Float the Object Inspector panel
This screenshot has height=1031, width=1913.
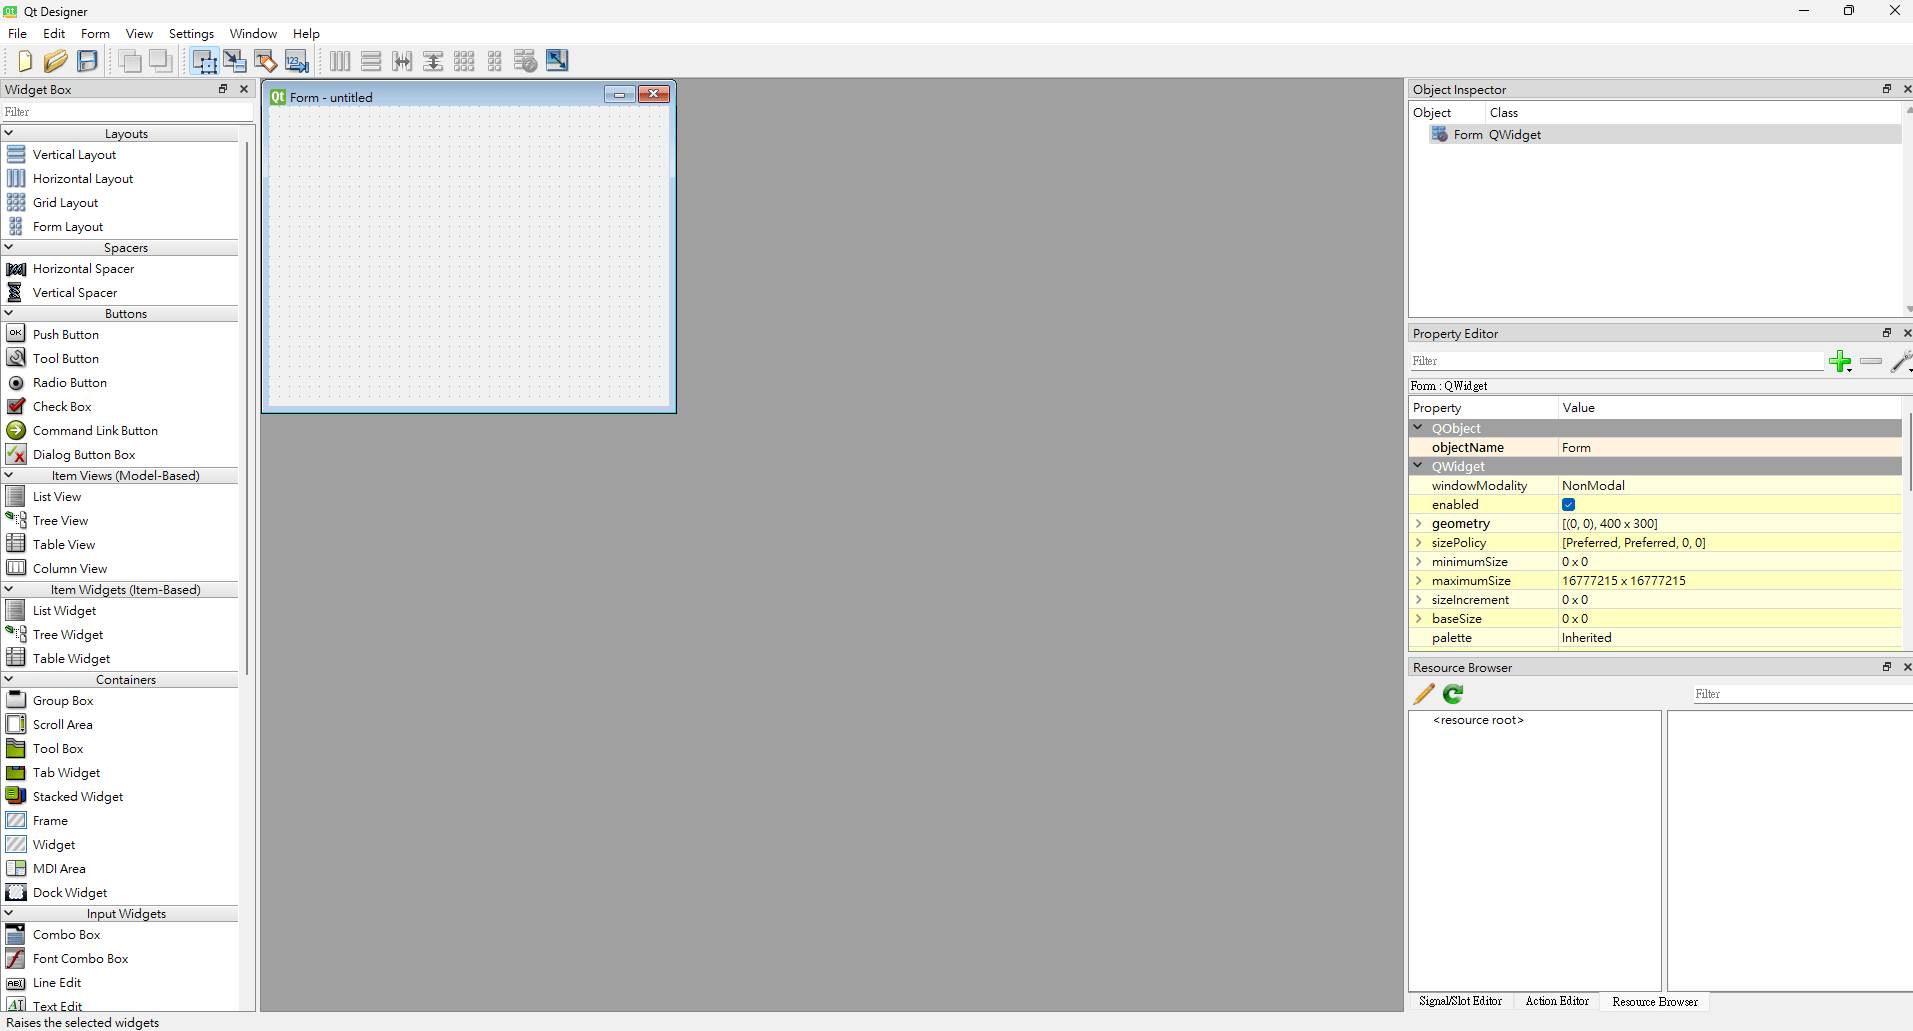click(1887, 89)
